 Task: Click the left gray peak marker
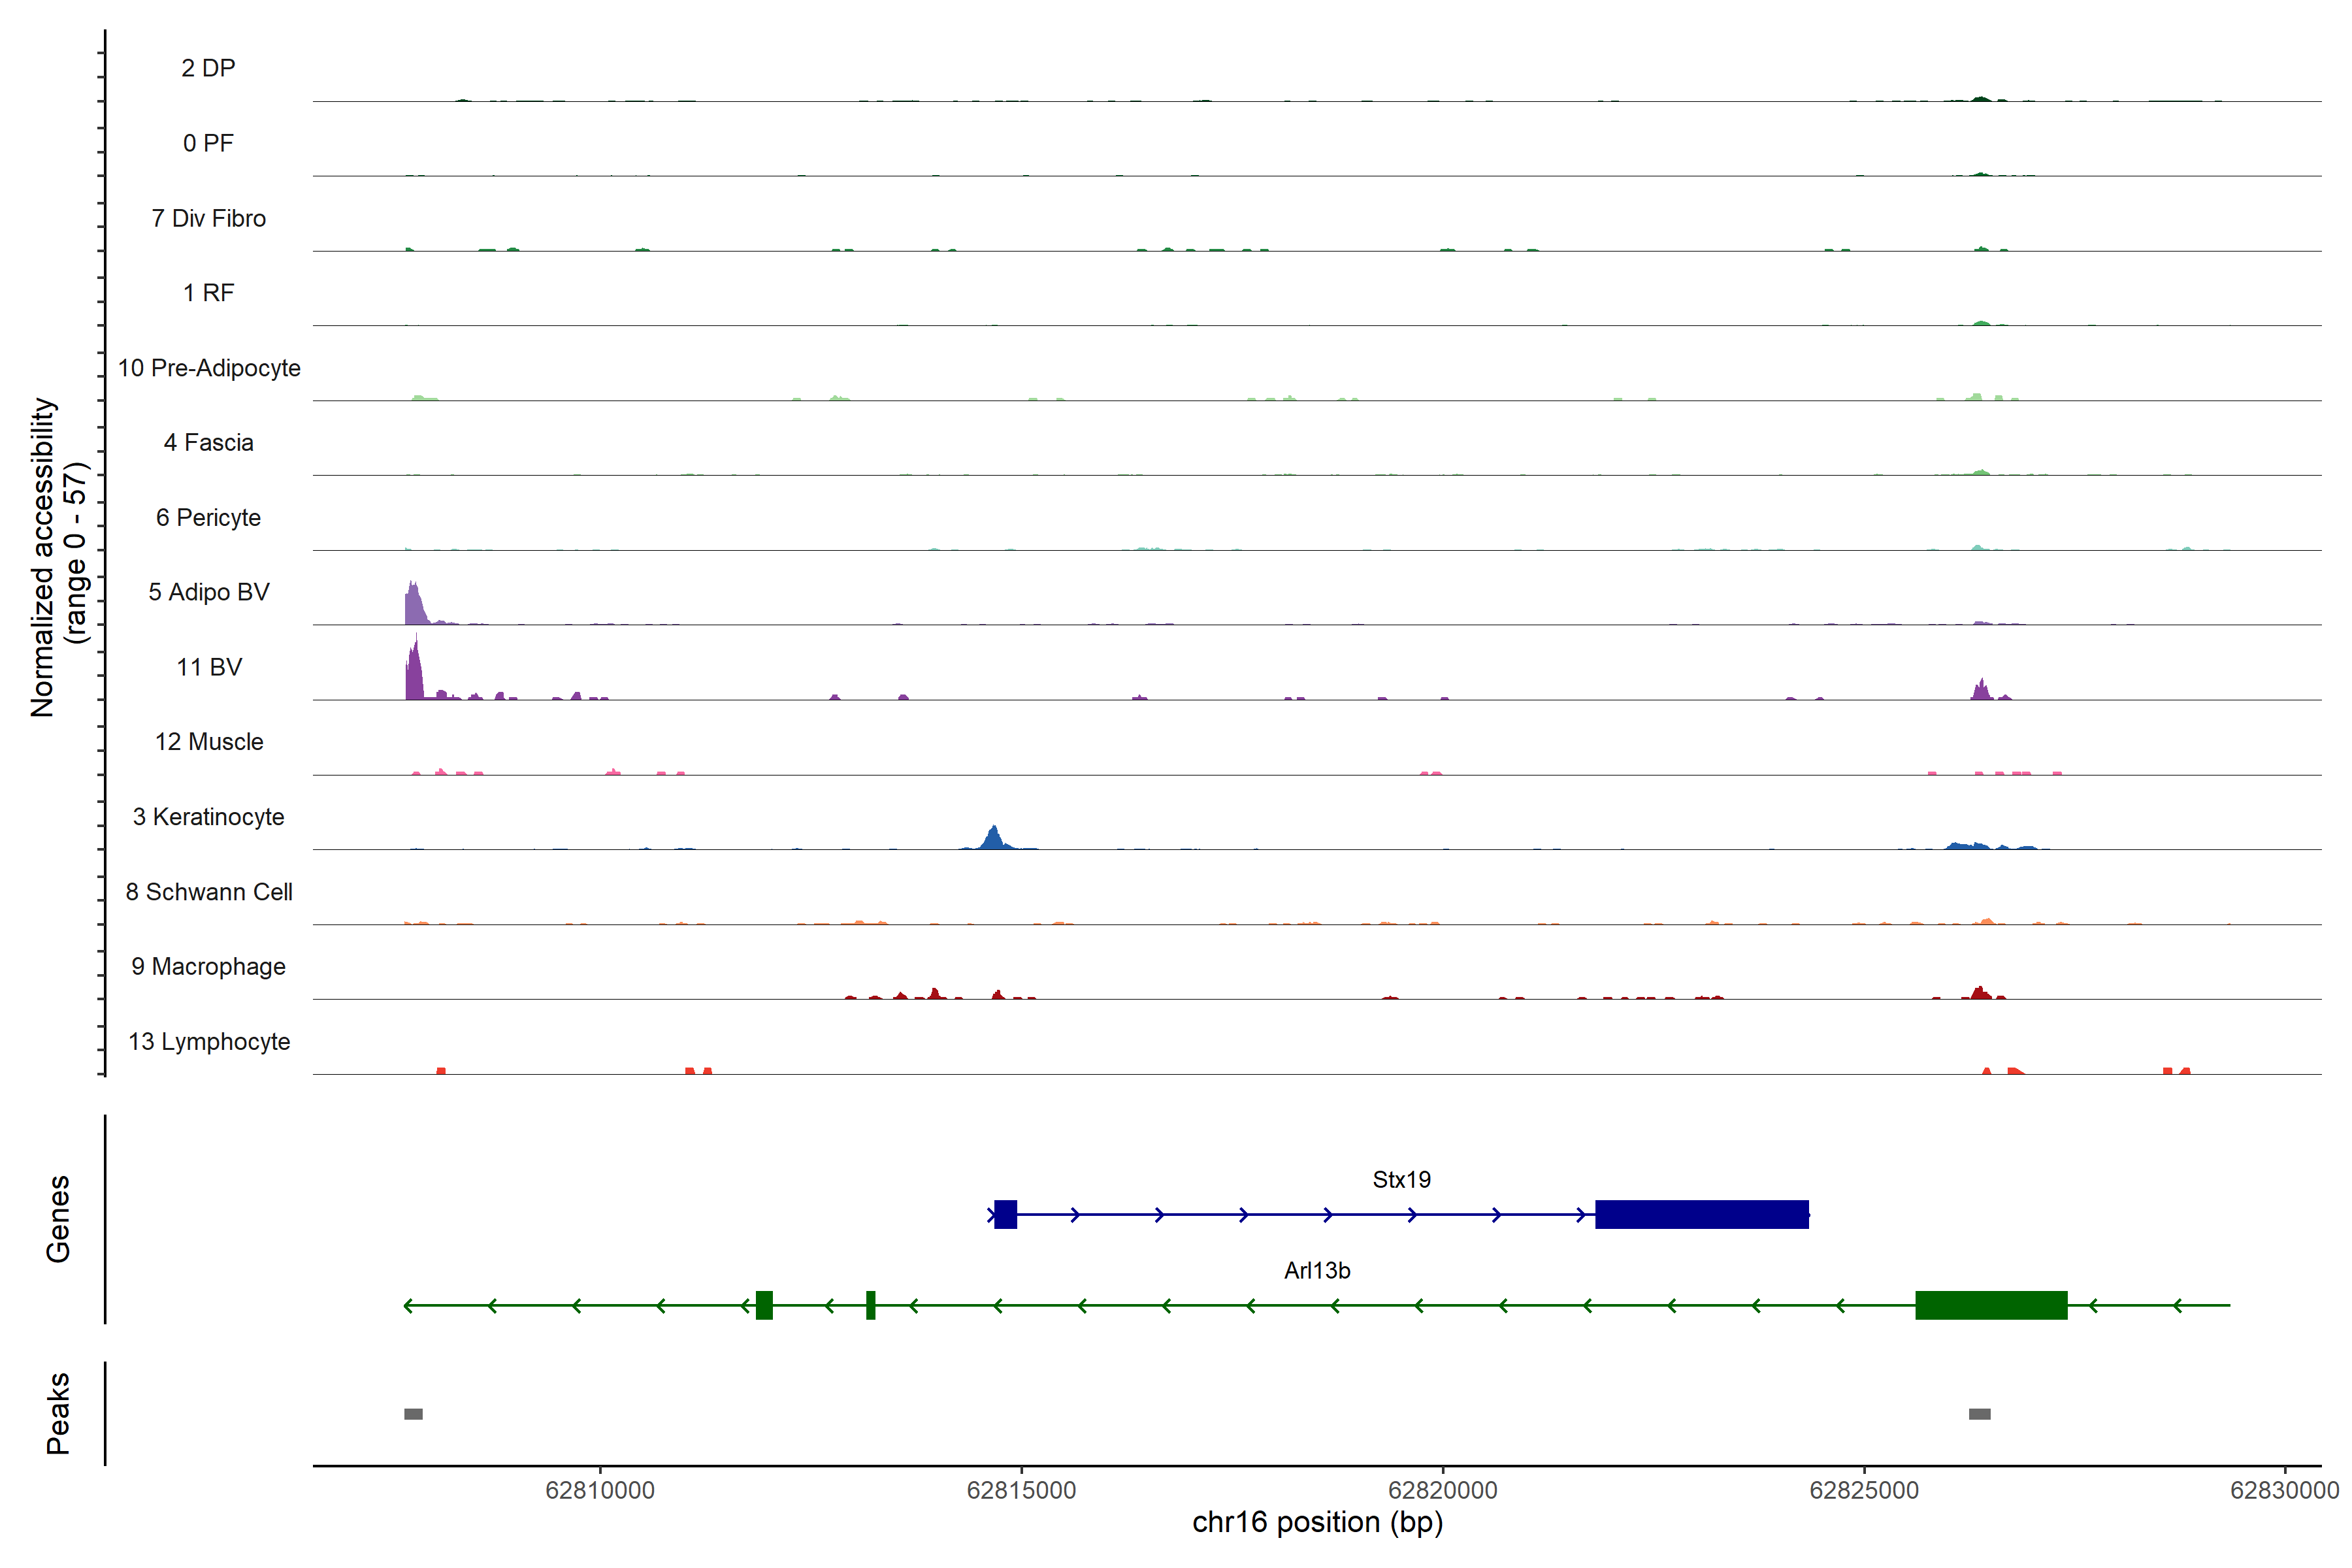[413, 1414]
